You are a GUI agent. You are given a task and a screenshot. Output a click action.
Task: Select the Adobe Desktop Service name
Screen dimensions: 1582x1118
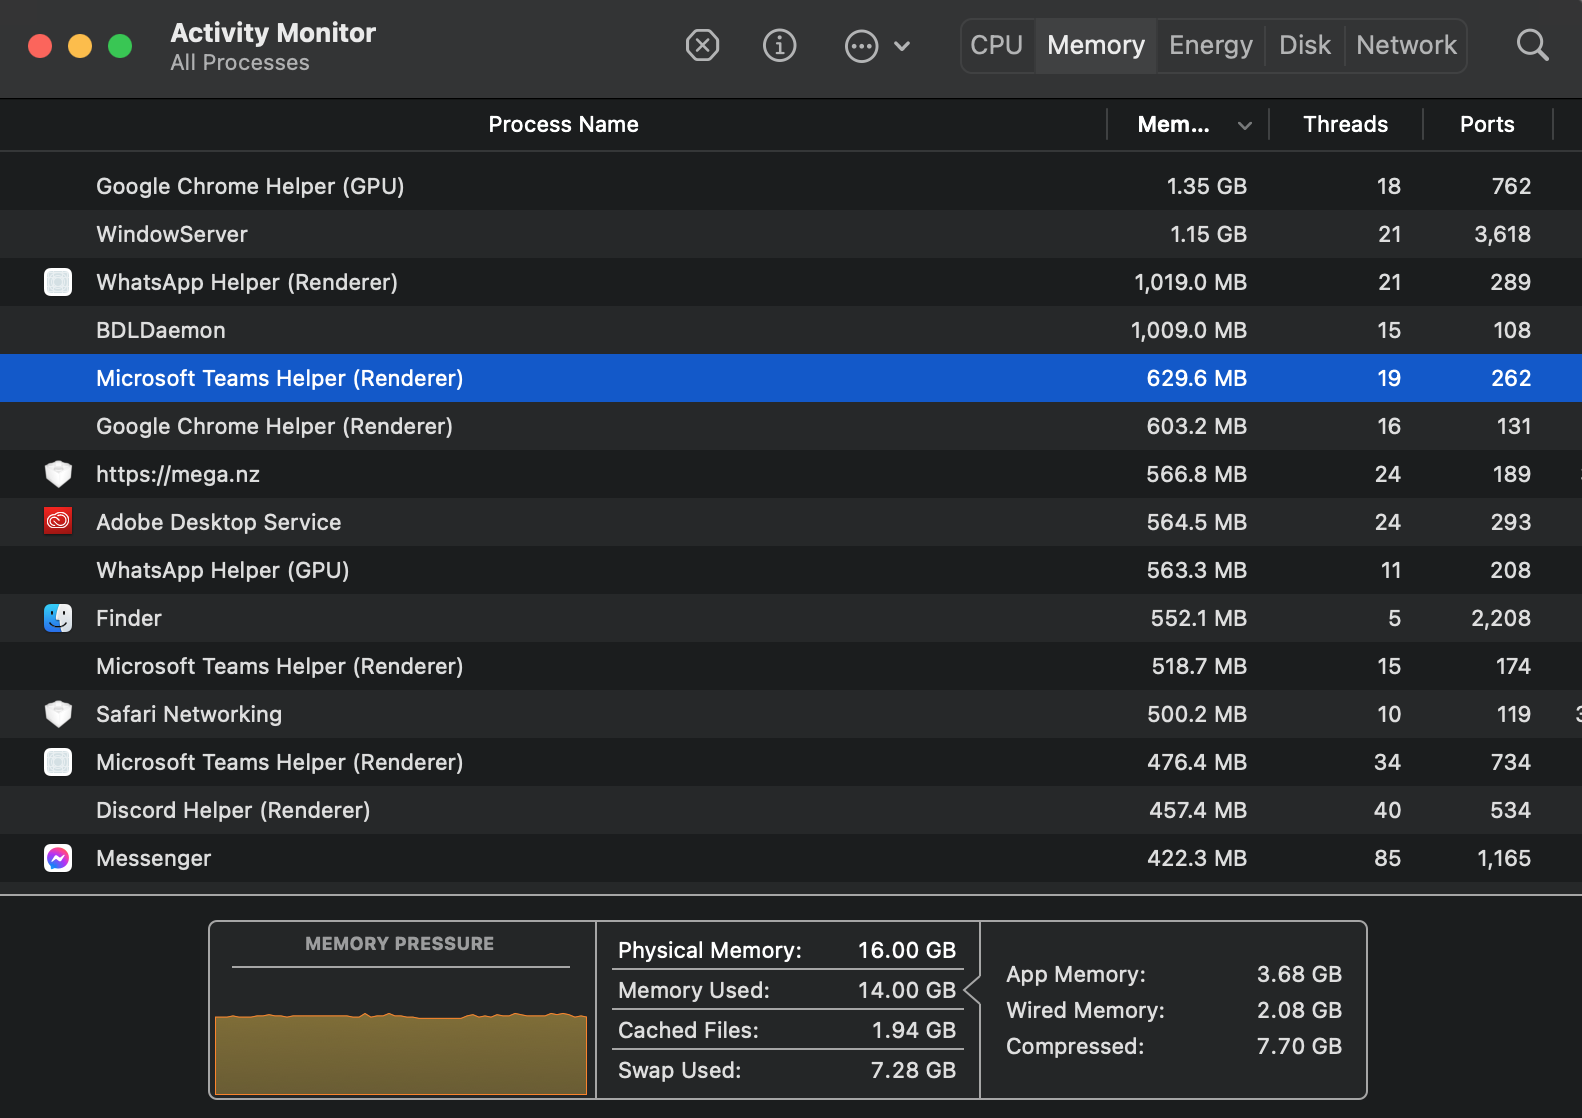pos(218,522)
